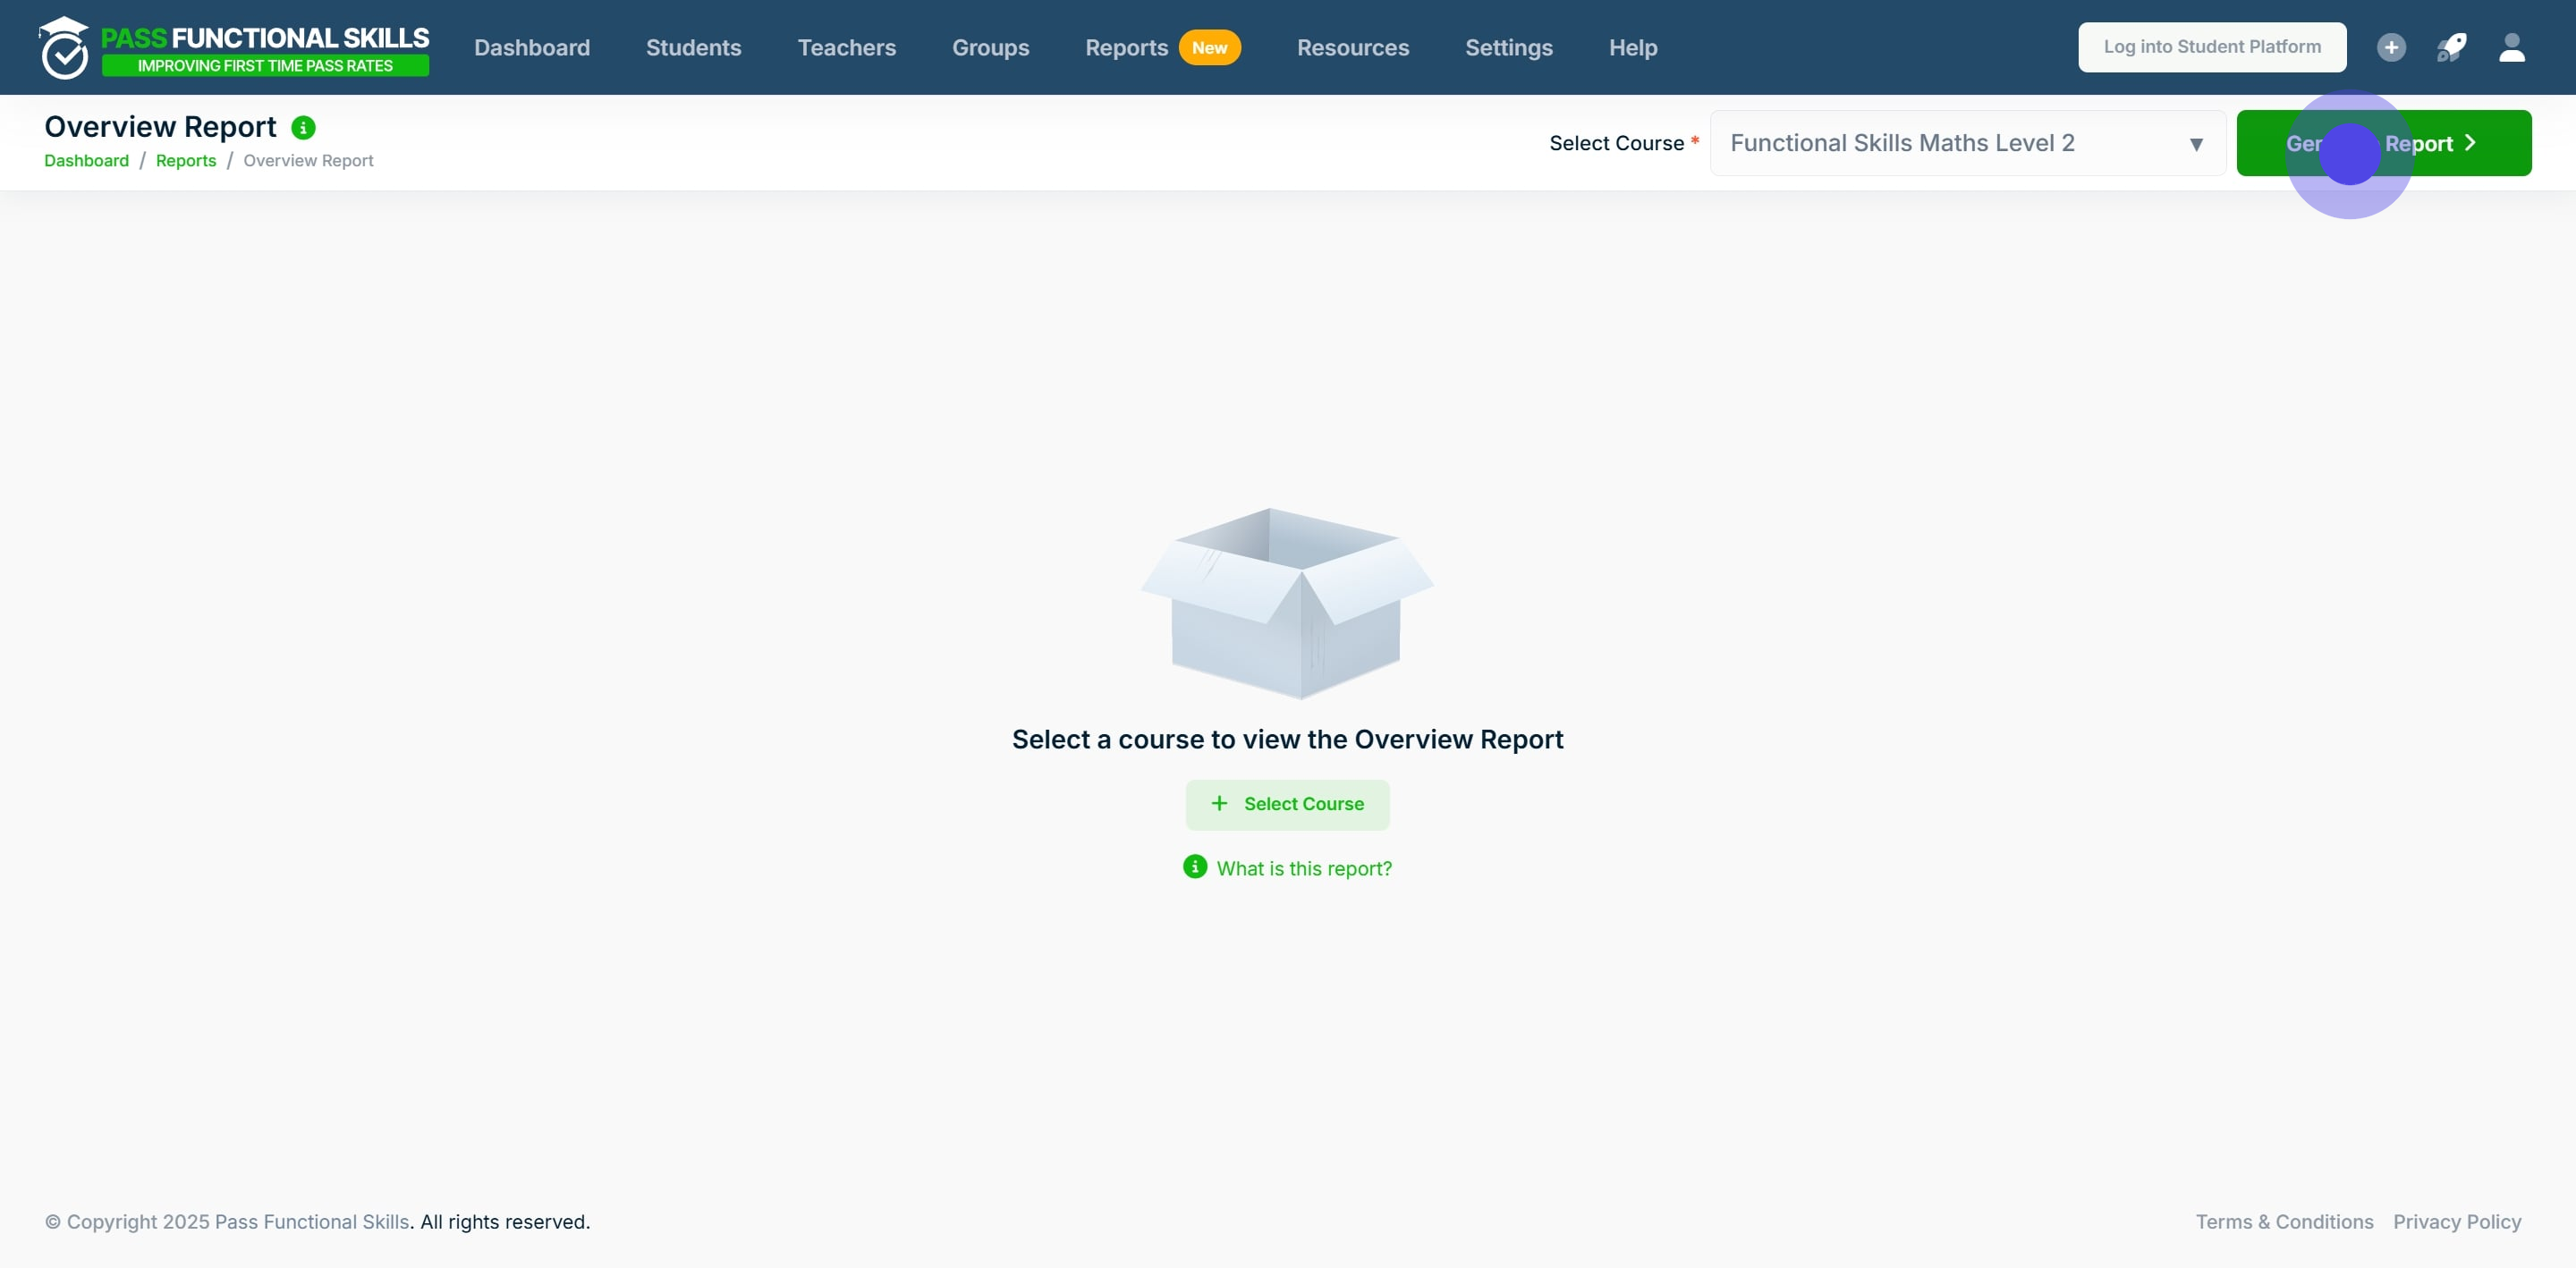Open the user profile icon
The width and height of the screenshot is (2576, 1268).
click(x=2512, y=47)
